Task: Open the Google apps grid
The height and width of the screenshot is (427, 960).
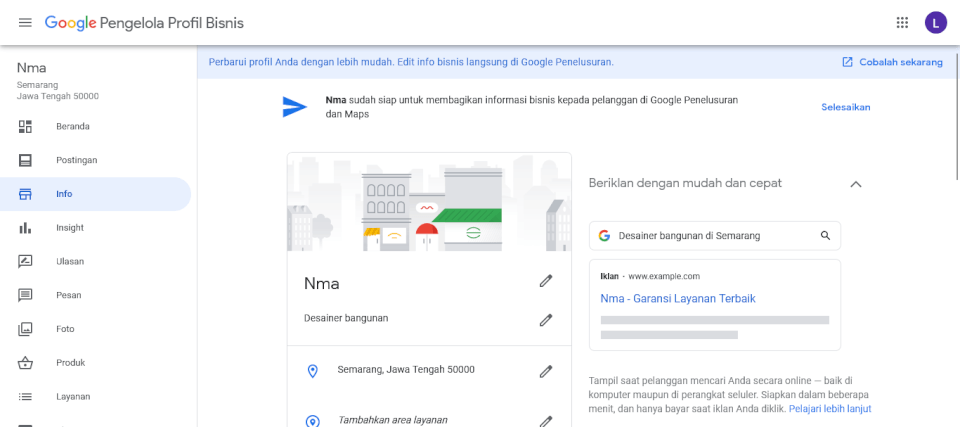Action: pyautogui.click(x=902, y=23)
